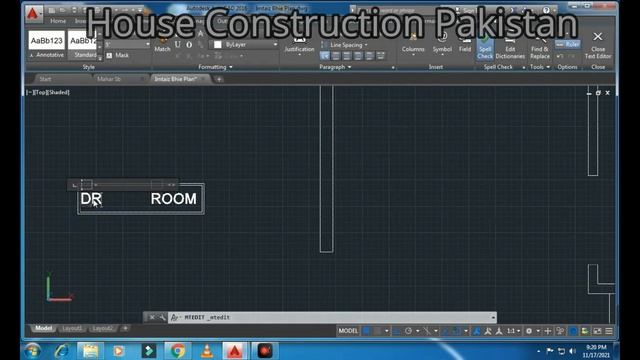640x360 pixels.
Task: Close the command line with X
Action: pyautogui.click(x=152, y=318)
